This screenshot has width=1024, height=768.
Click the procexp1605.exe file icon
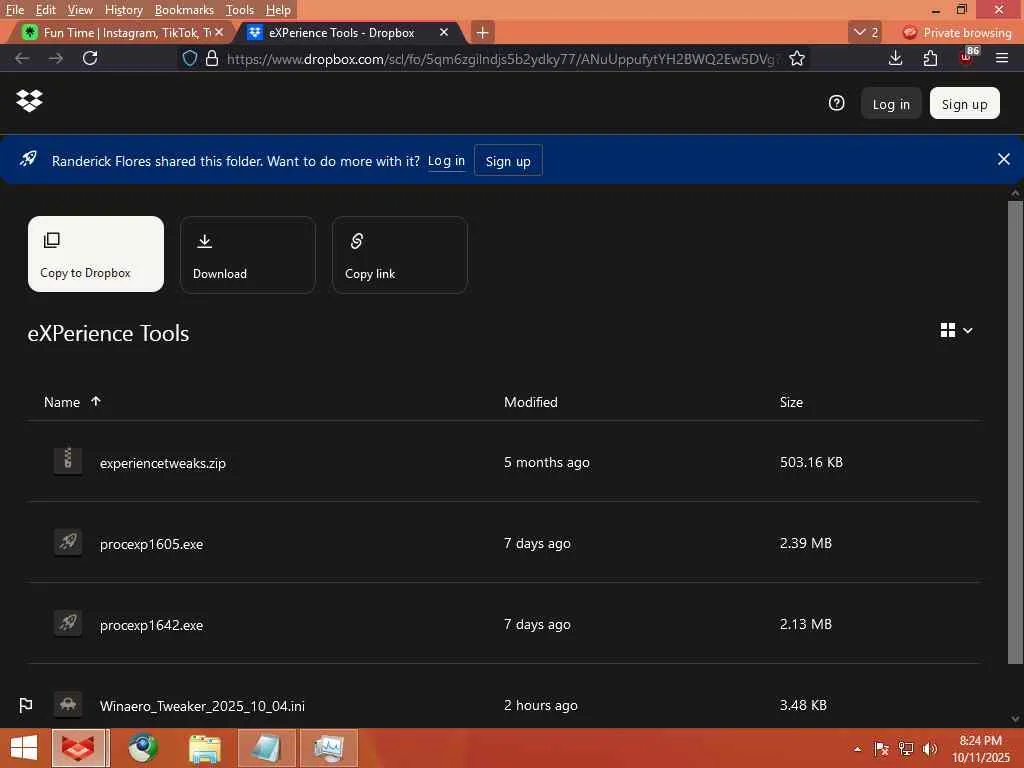pos(68,541)
